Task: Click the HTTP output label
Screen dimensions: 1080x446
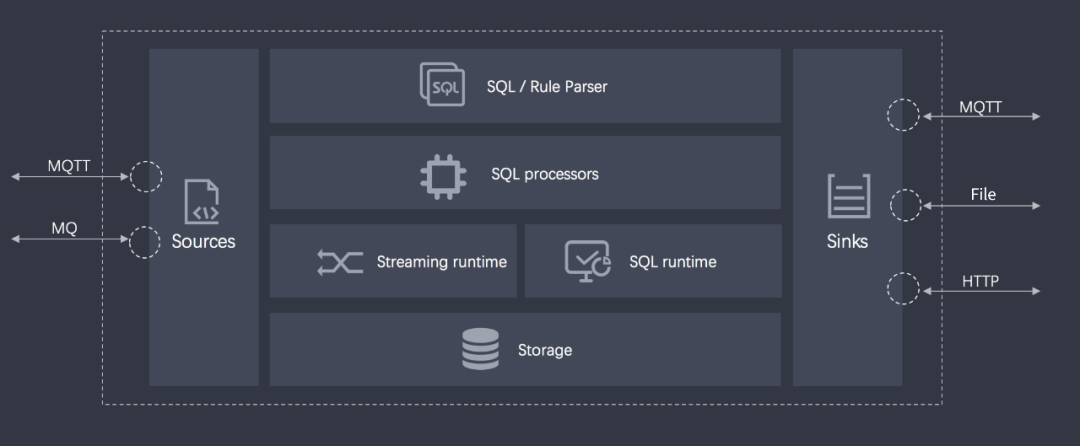Action: click(x=980, y=281)
